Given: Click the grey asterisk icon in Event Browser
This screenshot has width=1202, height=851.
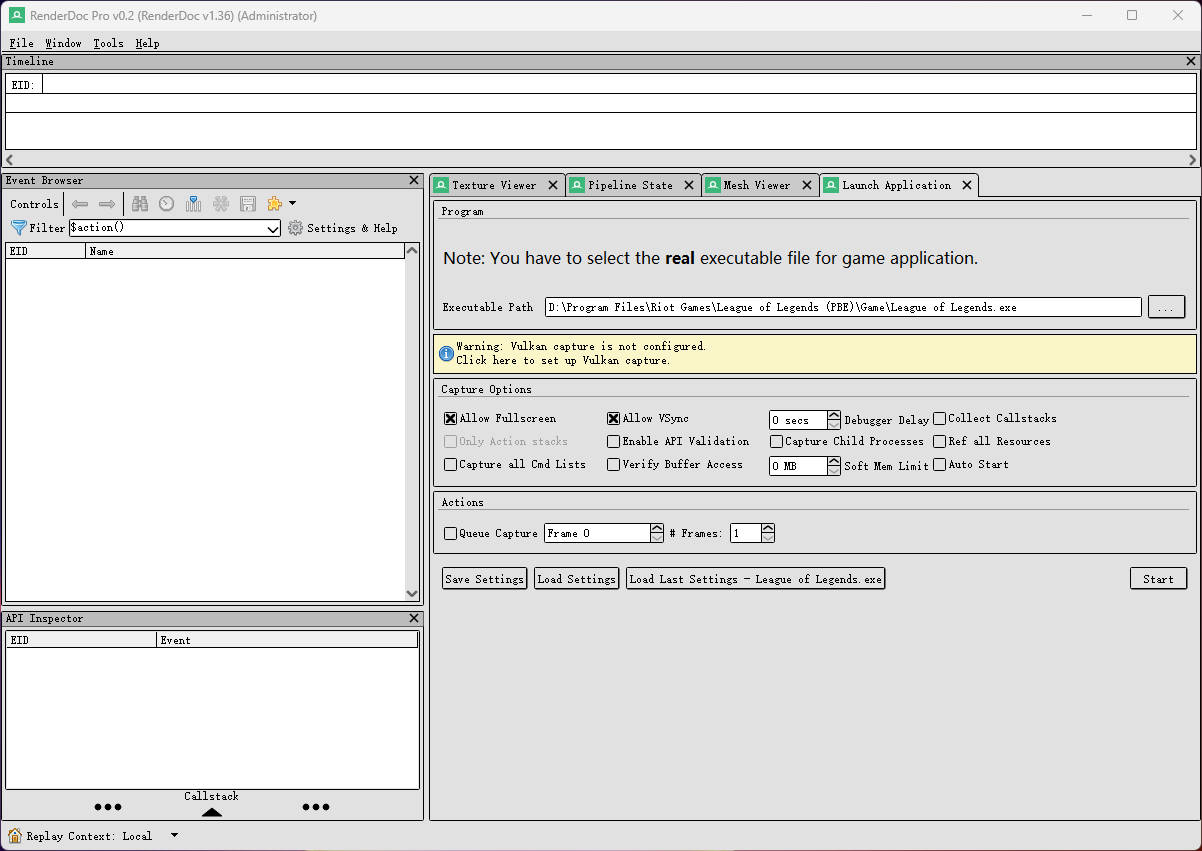Looking at the screenshot, I should pos(221,204).
